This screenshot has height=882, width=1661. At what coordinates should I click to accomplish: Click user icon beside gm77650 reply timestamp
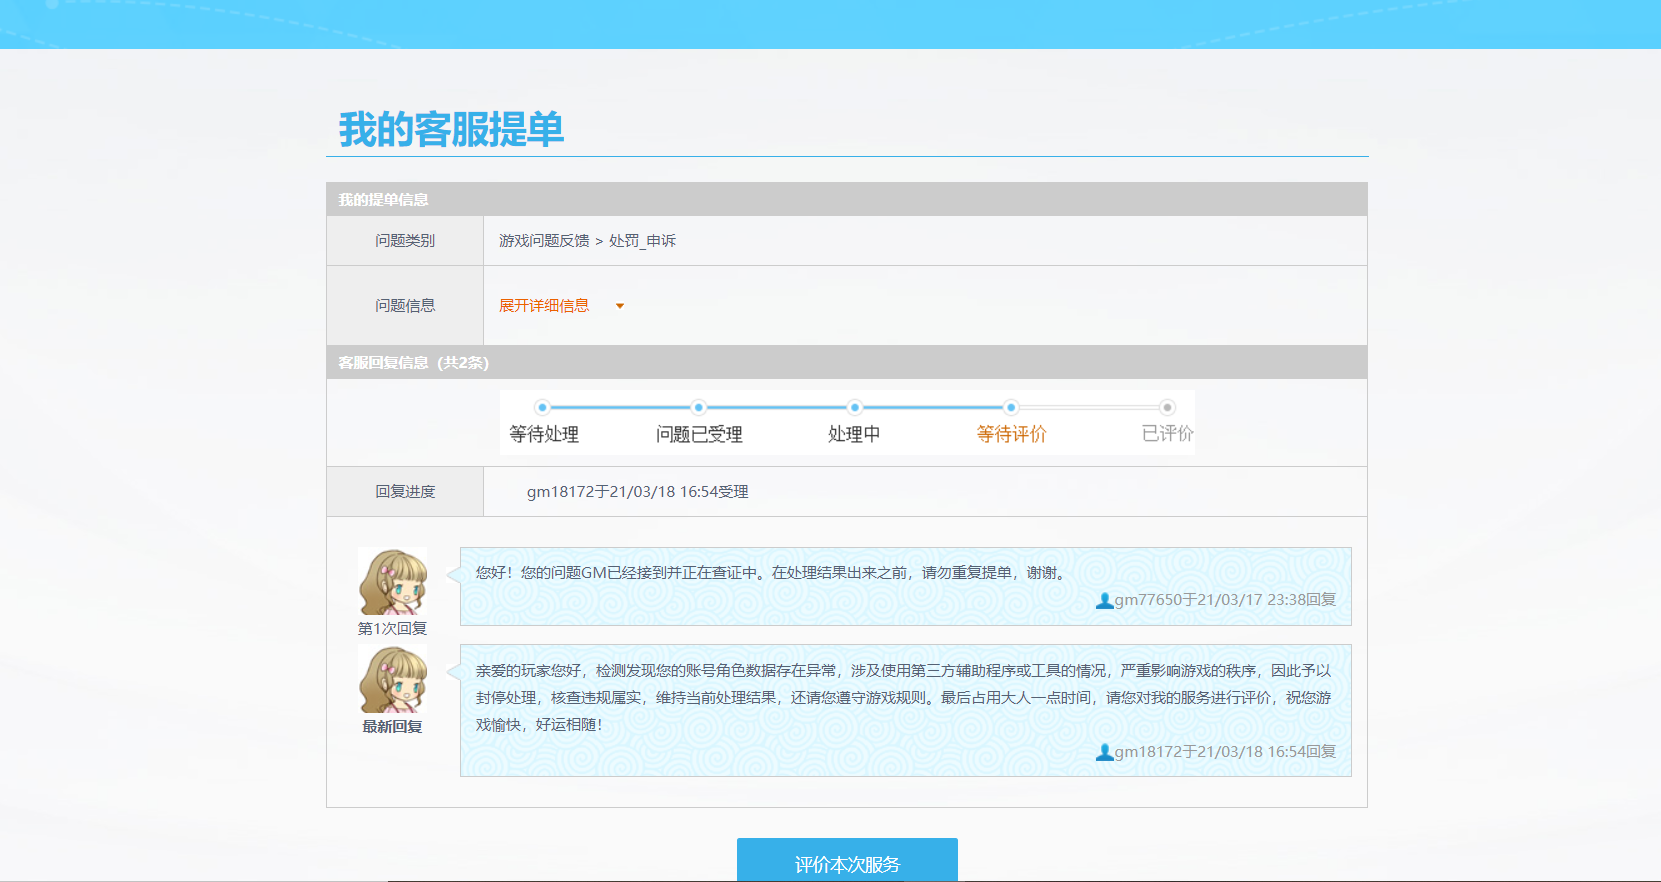1104,601
